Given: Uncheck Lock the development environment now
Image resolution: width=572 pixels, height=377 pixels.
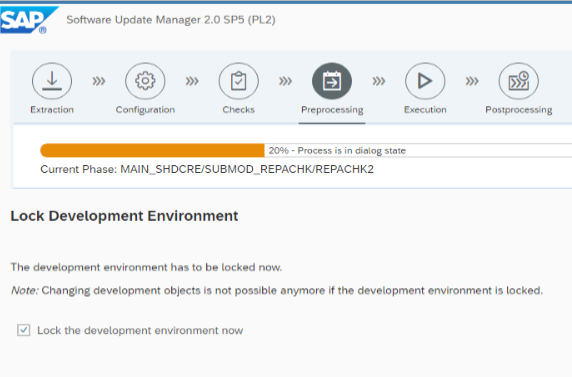Looking at the screenshot, I should (x=24, y=330).
